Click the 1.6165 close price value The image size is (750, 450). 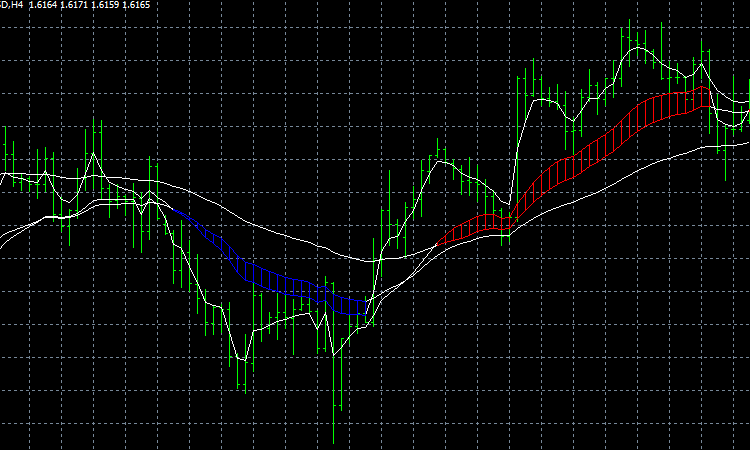pyautogui.click(x=136, y=5)
